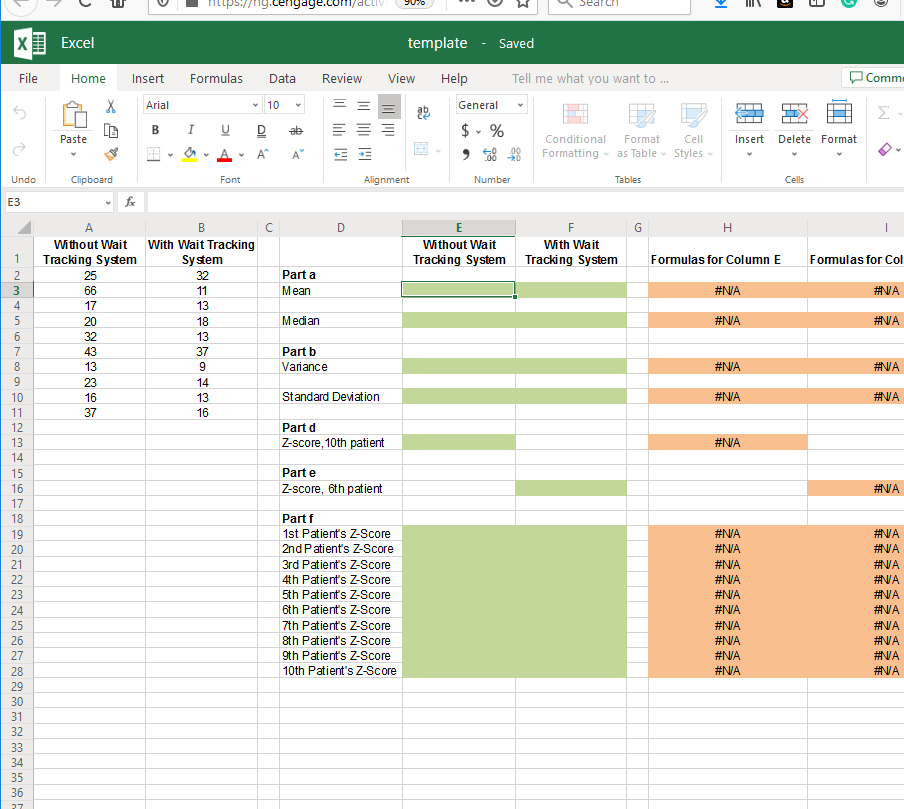Toggle Italic formatting

point(190,130)
